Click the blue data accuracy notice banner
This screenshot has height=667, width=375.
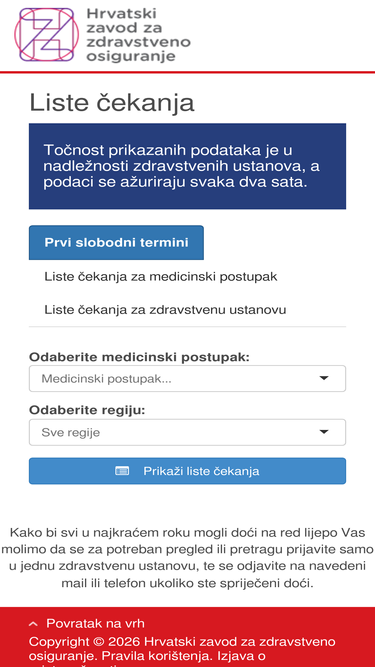click(187, 166)
